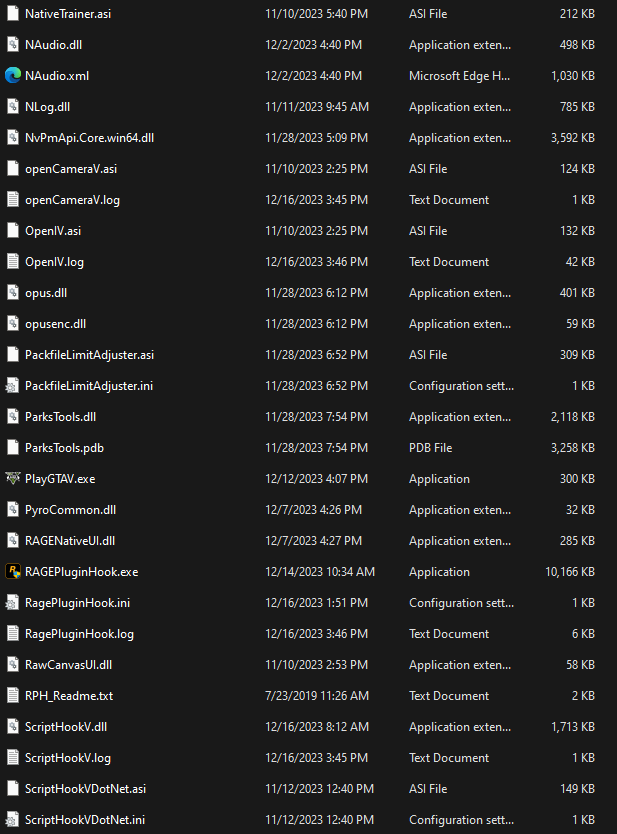This screenshot has width=617, height=834.
Task: Click the NativeTrainer.asi blank file icon
Action: pos(13,14)
